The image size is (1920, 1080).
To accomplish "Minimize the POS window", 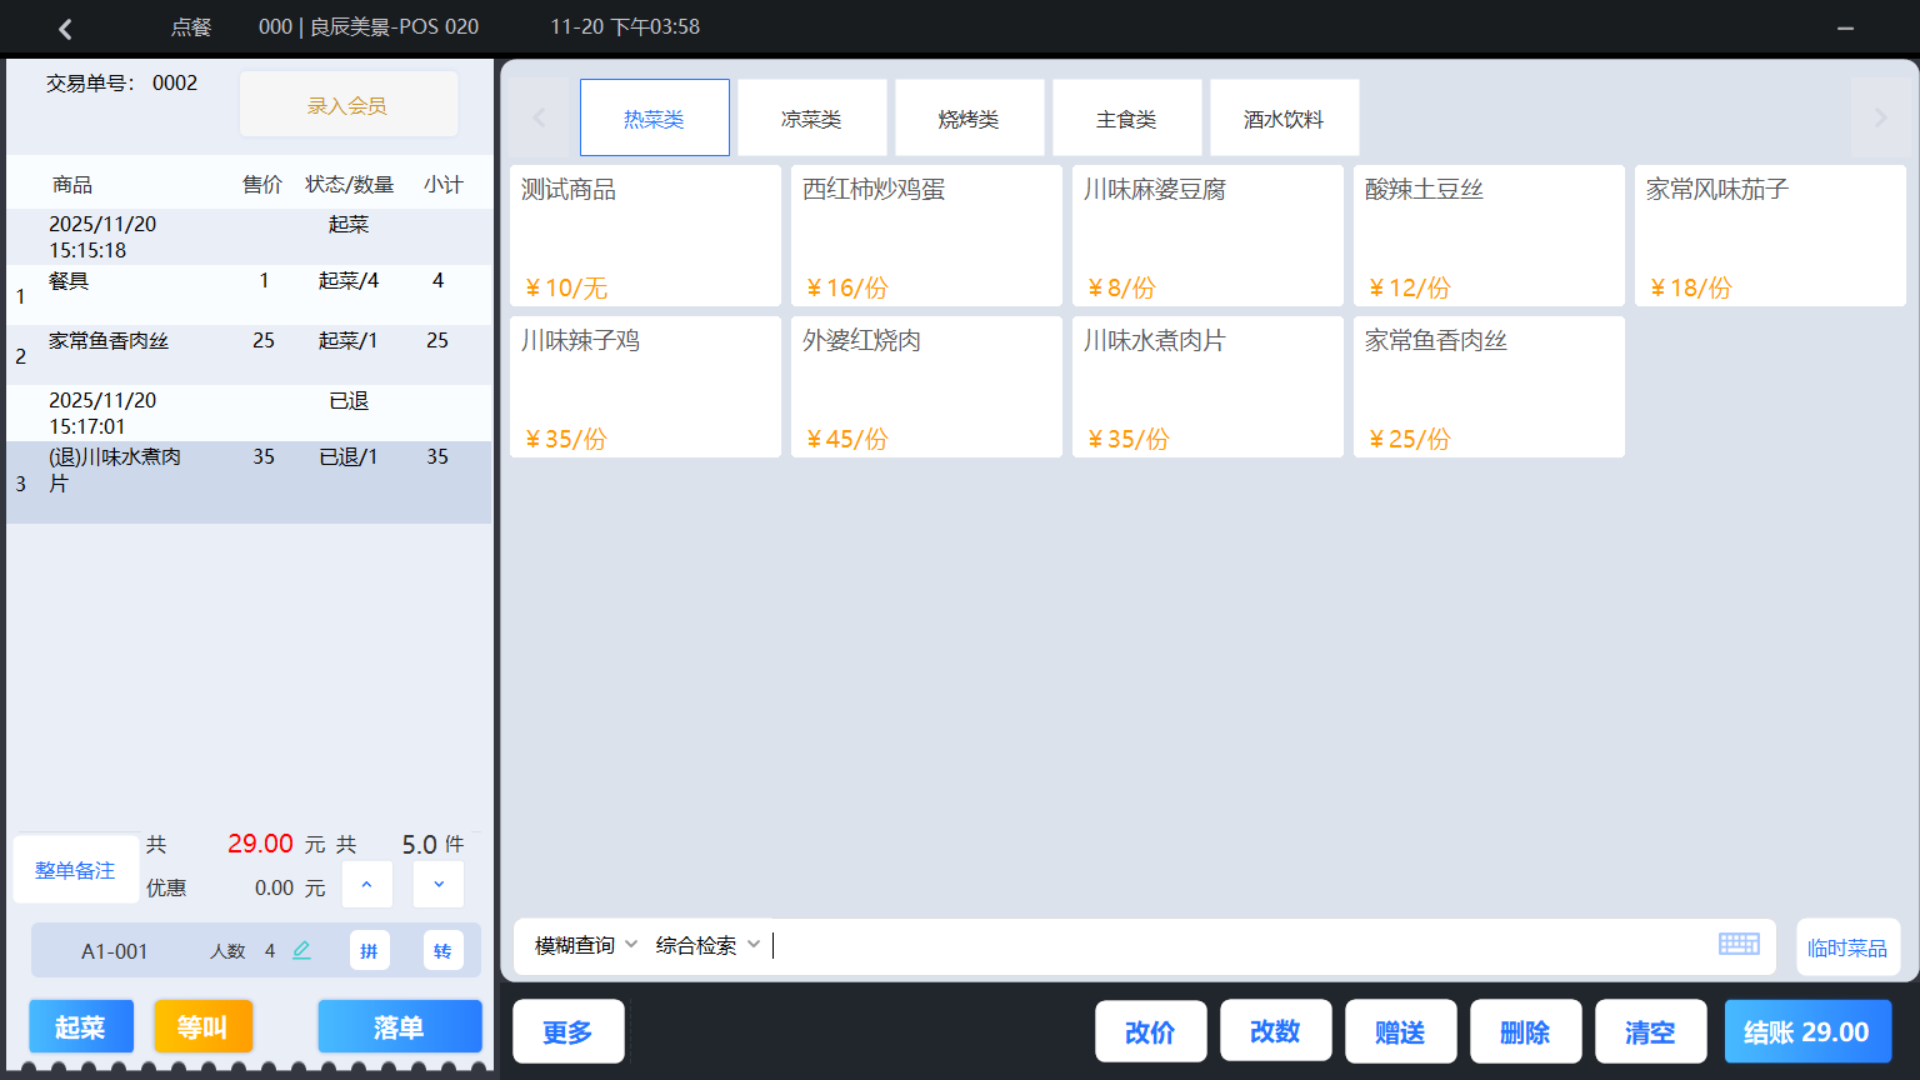I will 1845,28.
